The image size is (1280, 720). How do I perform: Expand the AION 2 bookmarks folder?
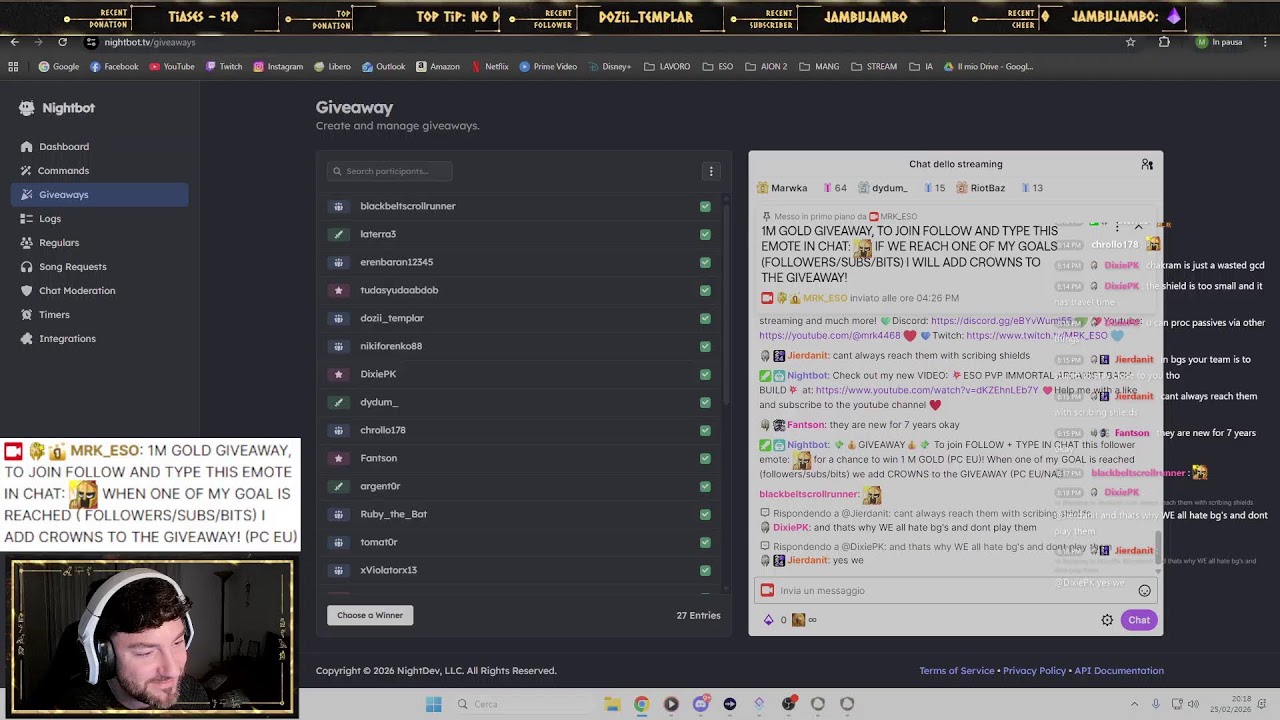(x=766, y=67)
